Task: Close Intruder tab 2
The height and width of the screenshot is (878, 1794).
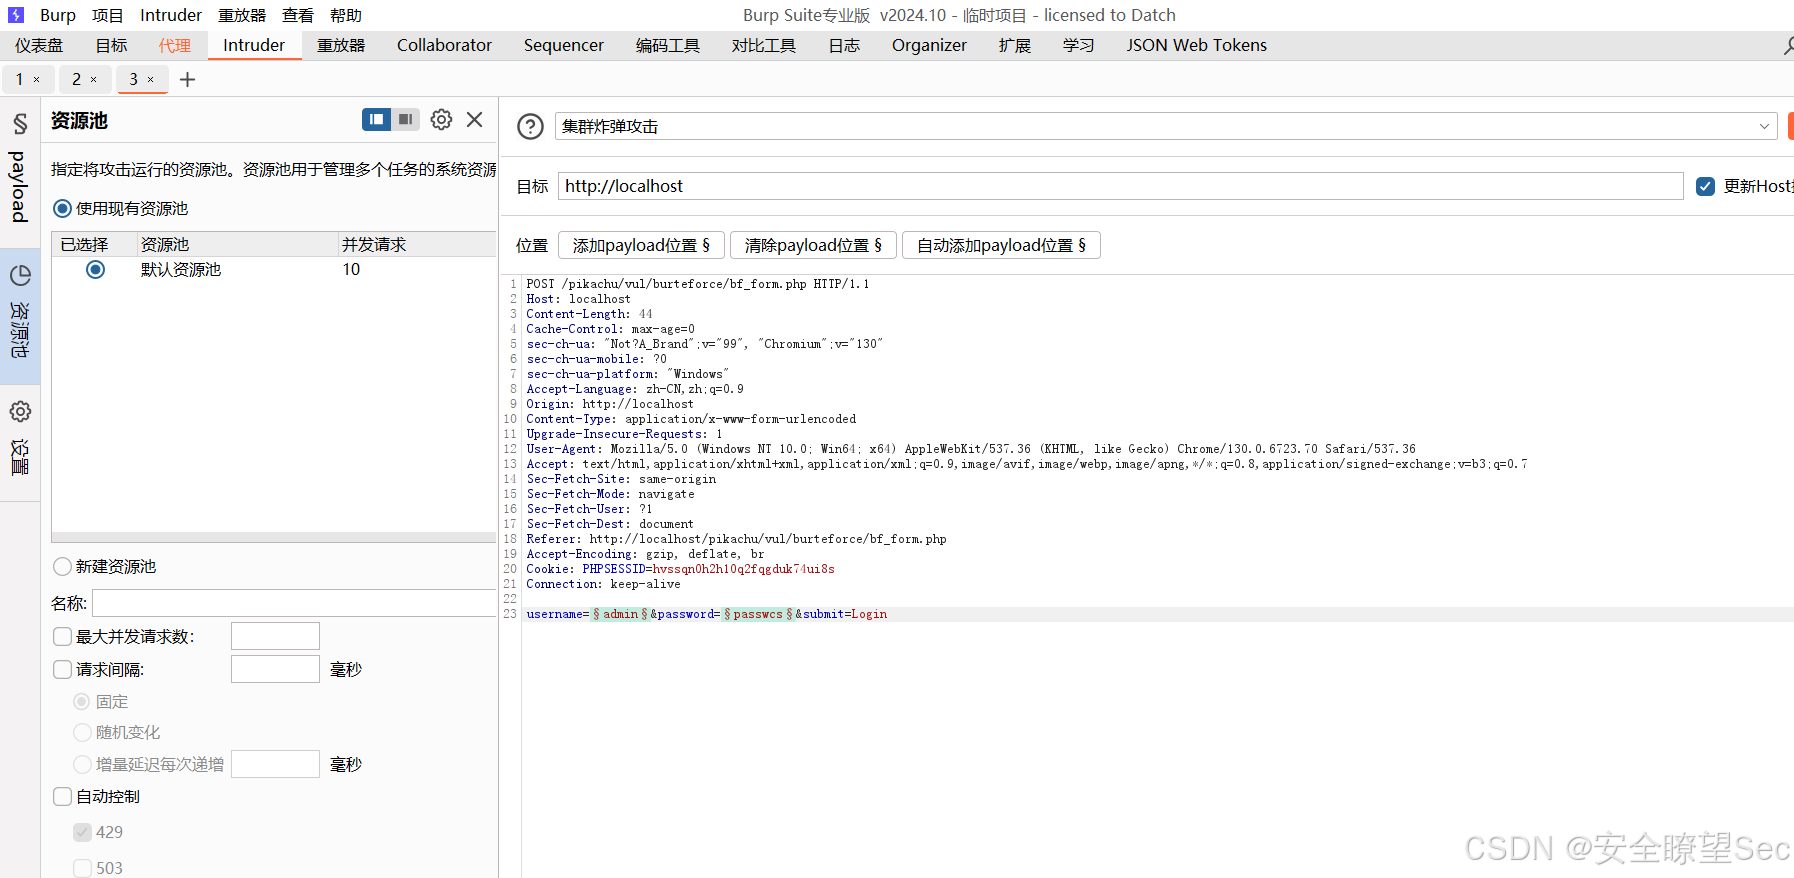Action: click(x=94, y=80)
